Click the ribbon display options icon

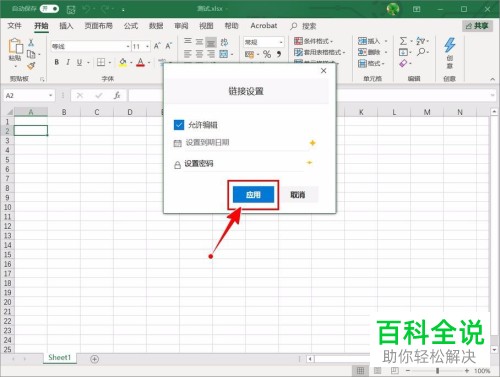pos(416,9)
